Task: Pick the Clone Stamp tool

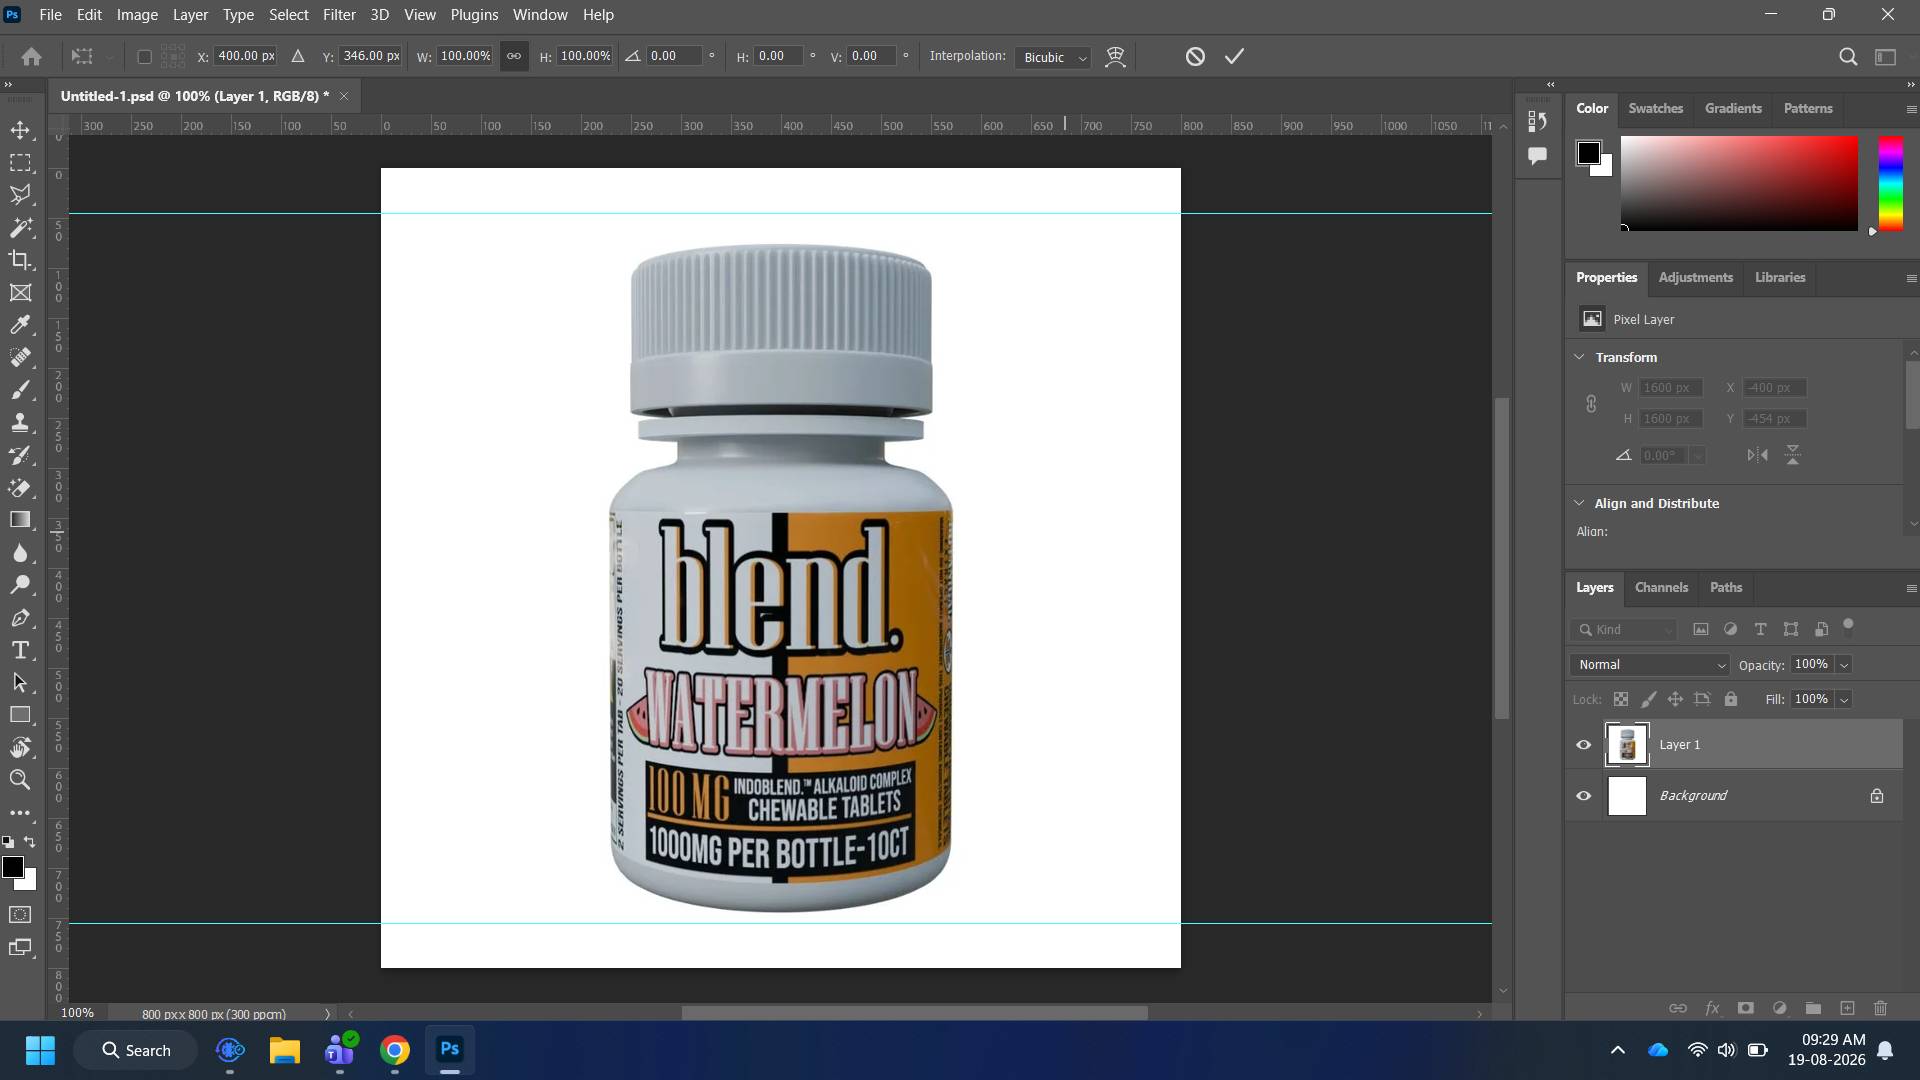Action: pyautogui.click(x=20, y=423)
